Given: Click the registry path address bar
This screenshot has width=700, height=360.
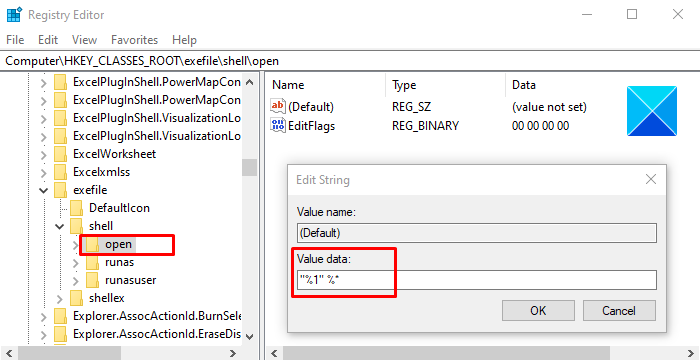Looking at the screenshot, I should click(350, 61).
